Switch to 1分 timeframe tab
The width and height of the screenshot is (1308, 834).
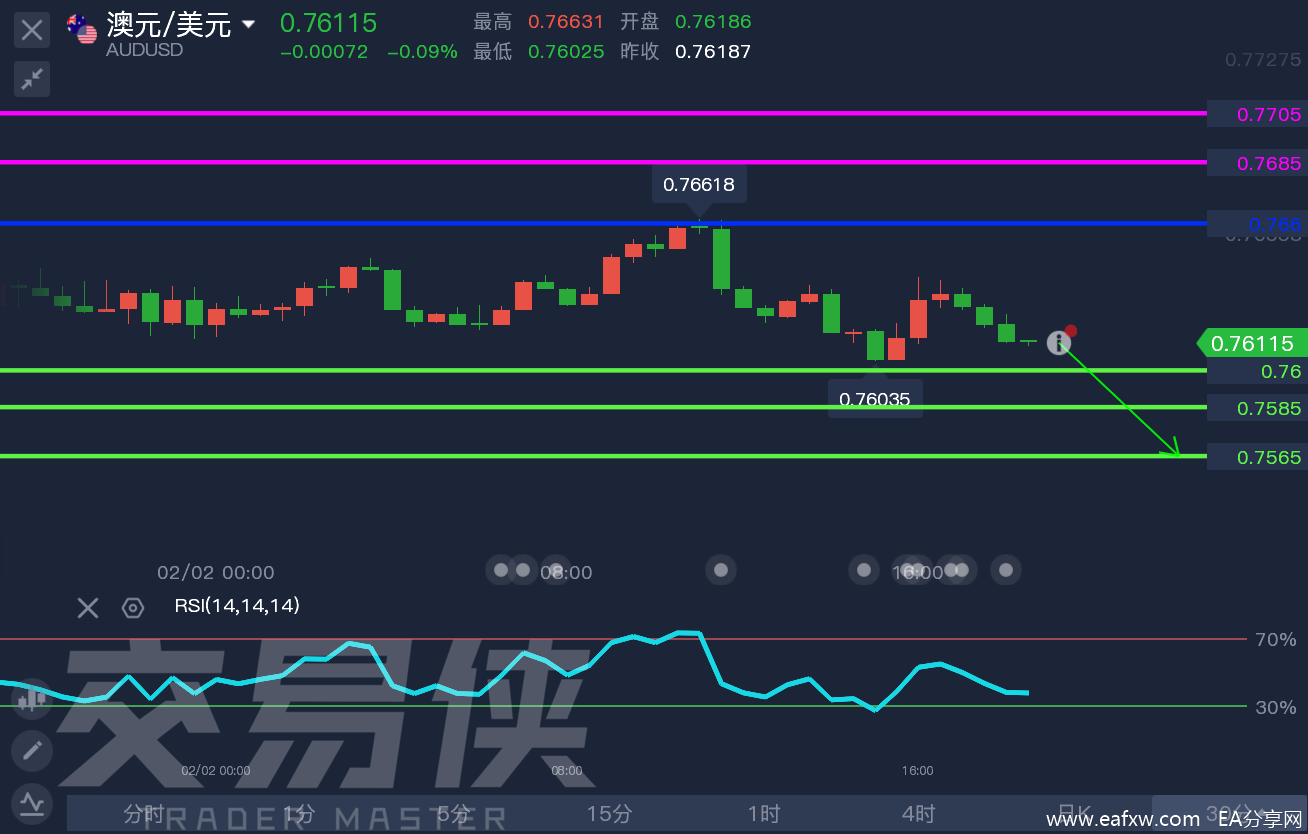(x=298, y=814)
